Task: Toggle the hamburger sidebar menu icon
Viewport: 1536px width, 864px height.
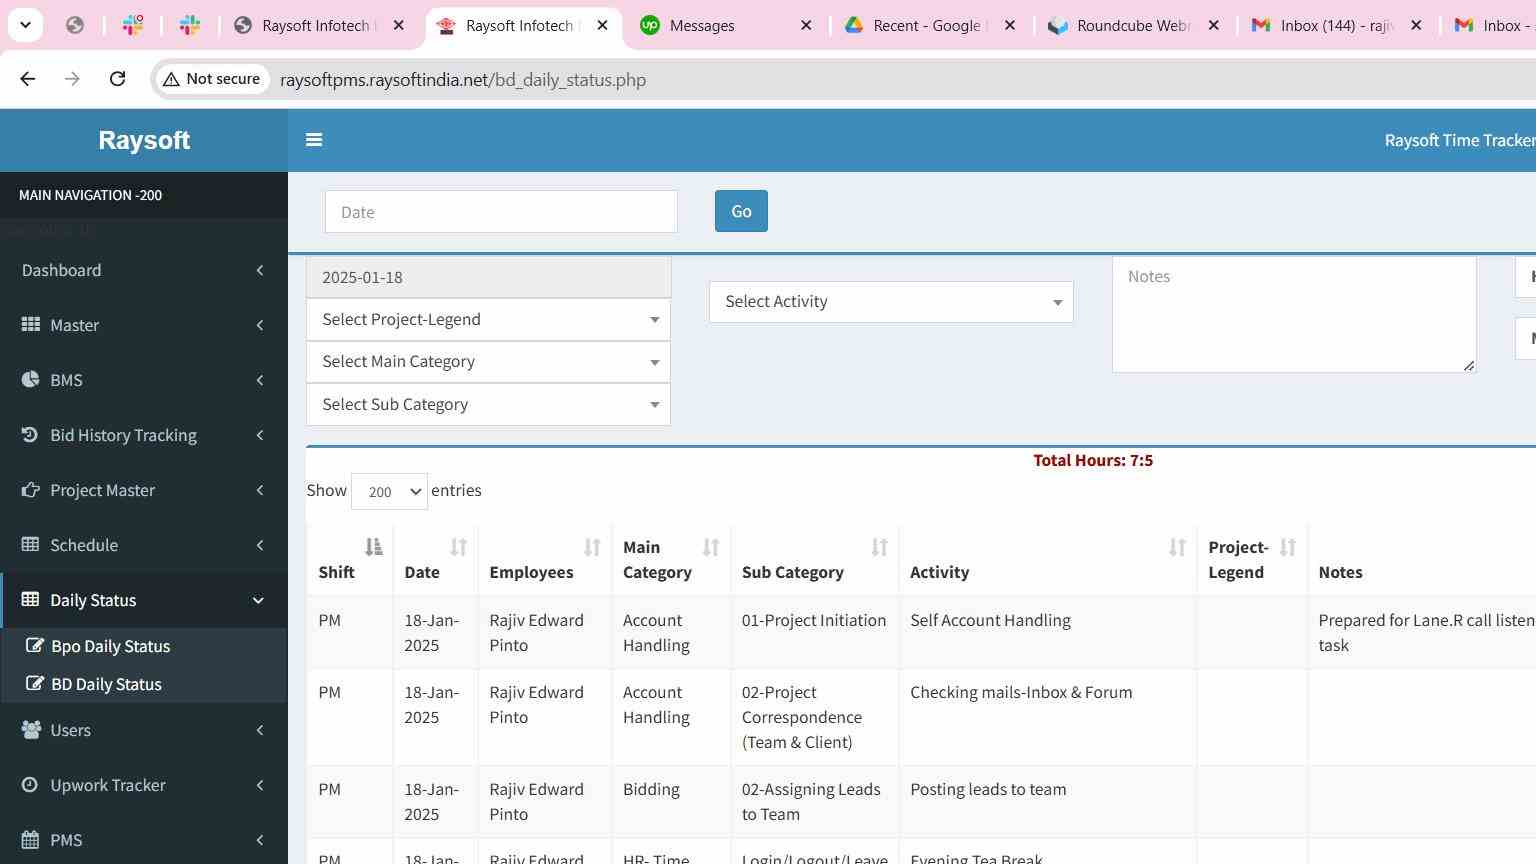Action: click(314, 140)
